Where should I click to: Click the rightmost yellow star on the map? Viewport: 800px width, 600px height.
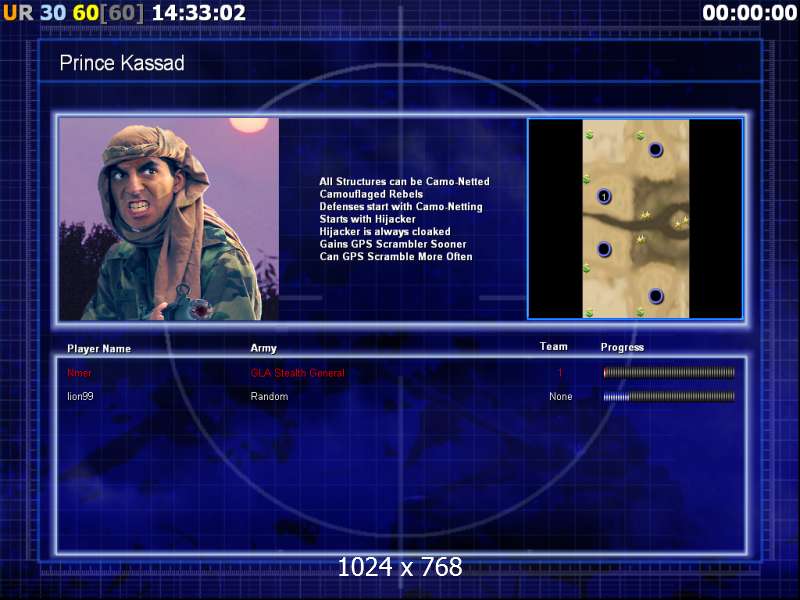(x=684, y=221)
